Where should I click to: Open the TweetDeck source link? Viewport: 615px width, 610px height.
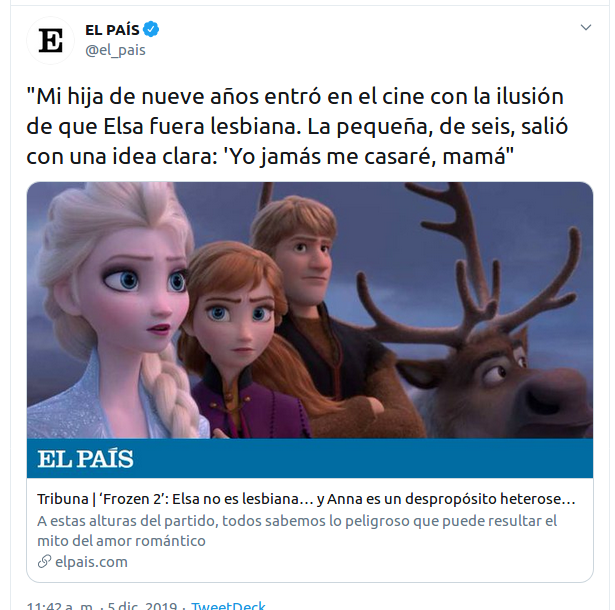[228, 605]
